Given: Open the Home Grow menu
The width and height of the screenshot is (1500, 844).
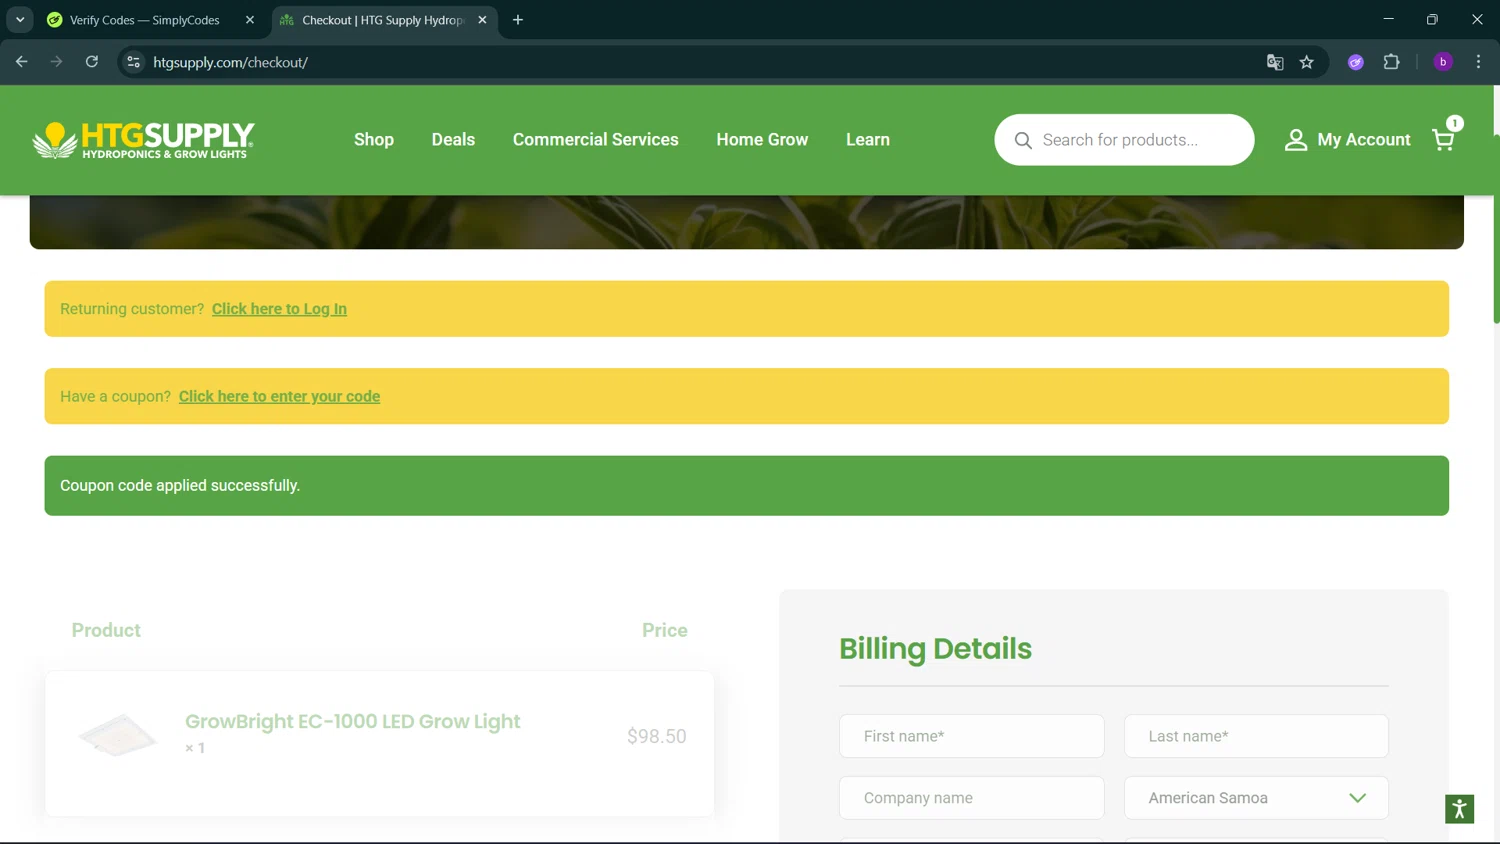Looking at the screenshot, I should coord(762,140).
